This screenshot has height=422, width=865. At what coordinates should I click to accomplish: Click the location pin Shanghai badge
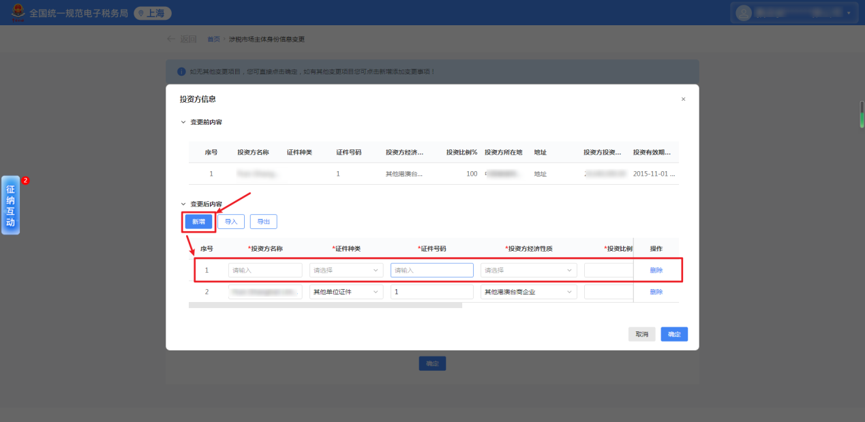click(153, 13)
